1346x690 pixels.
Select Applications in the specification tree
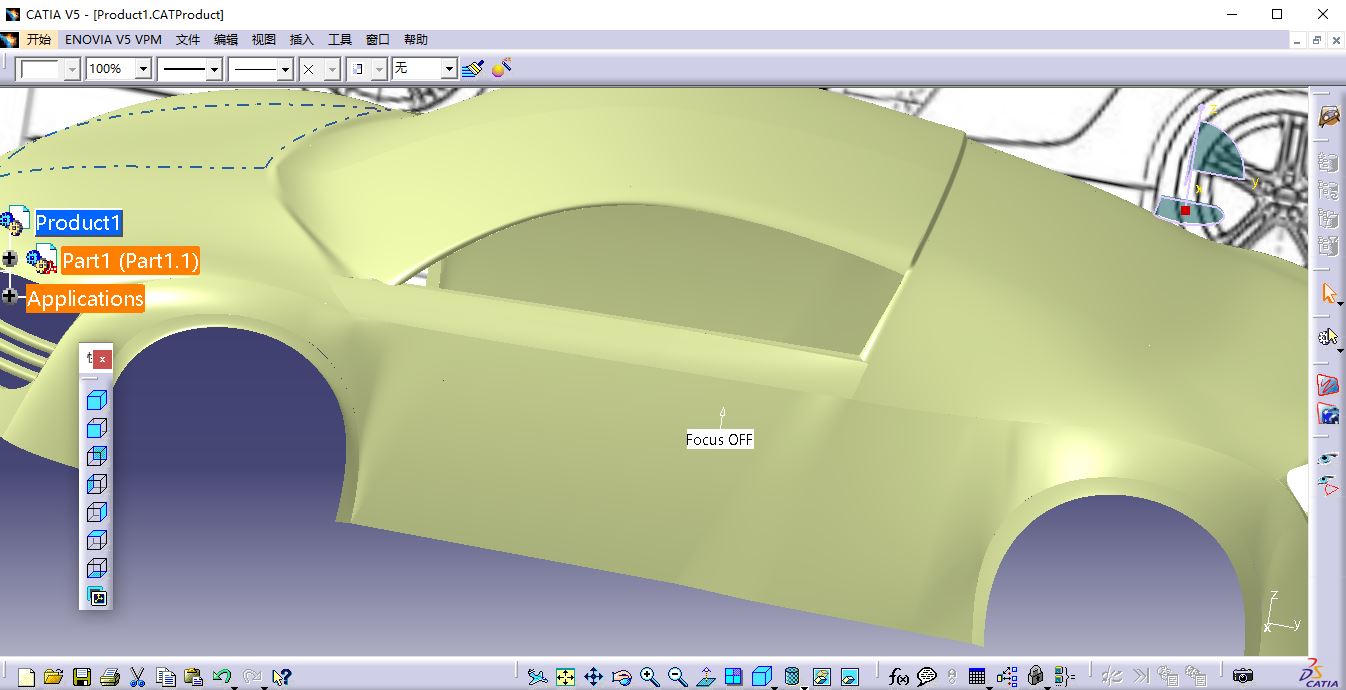(85, 299)
